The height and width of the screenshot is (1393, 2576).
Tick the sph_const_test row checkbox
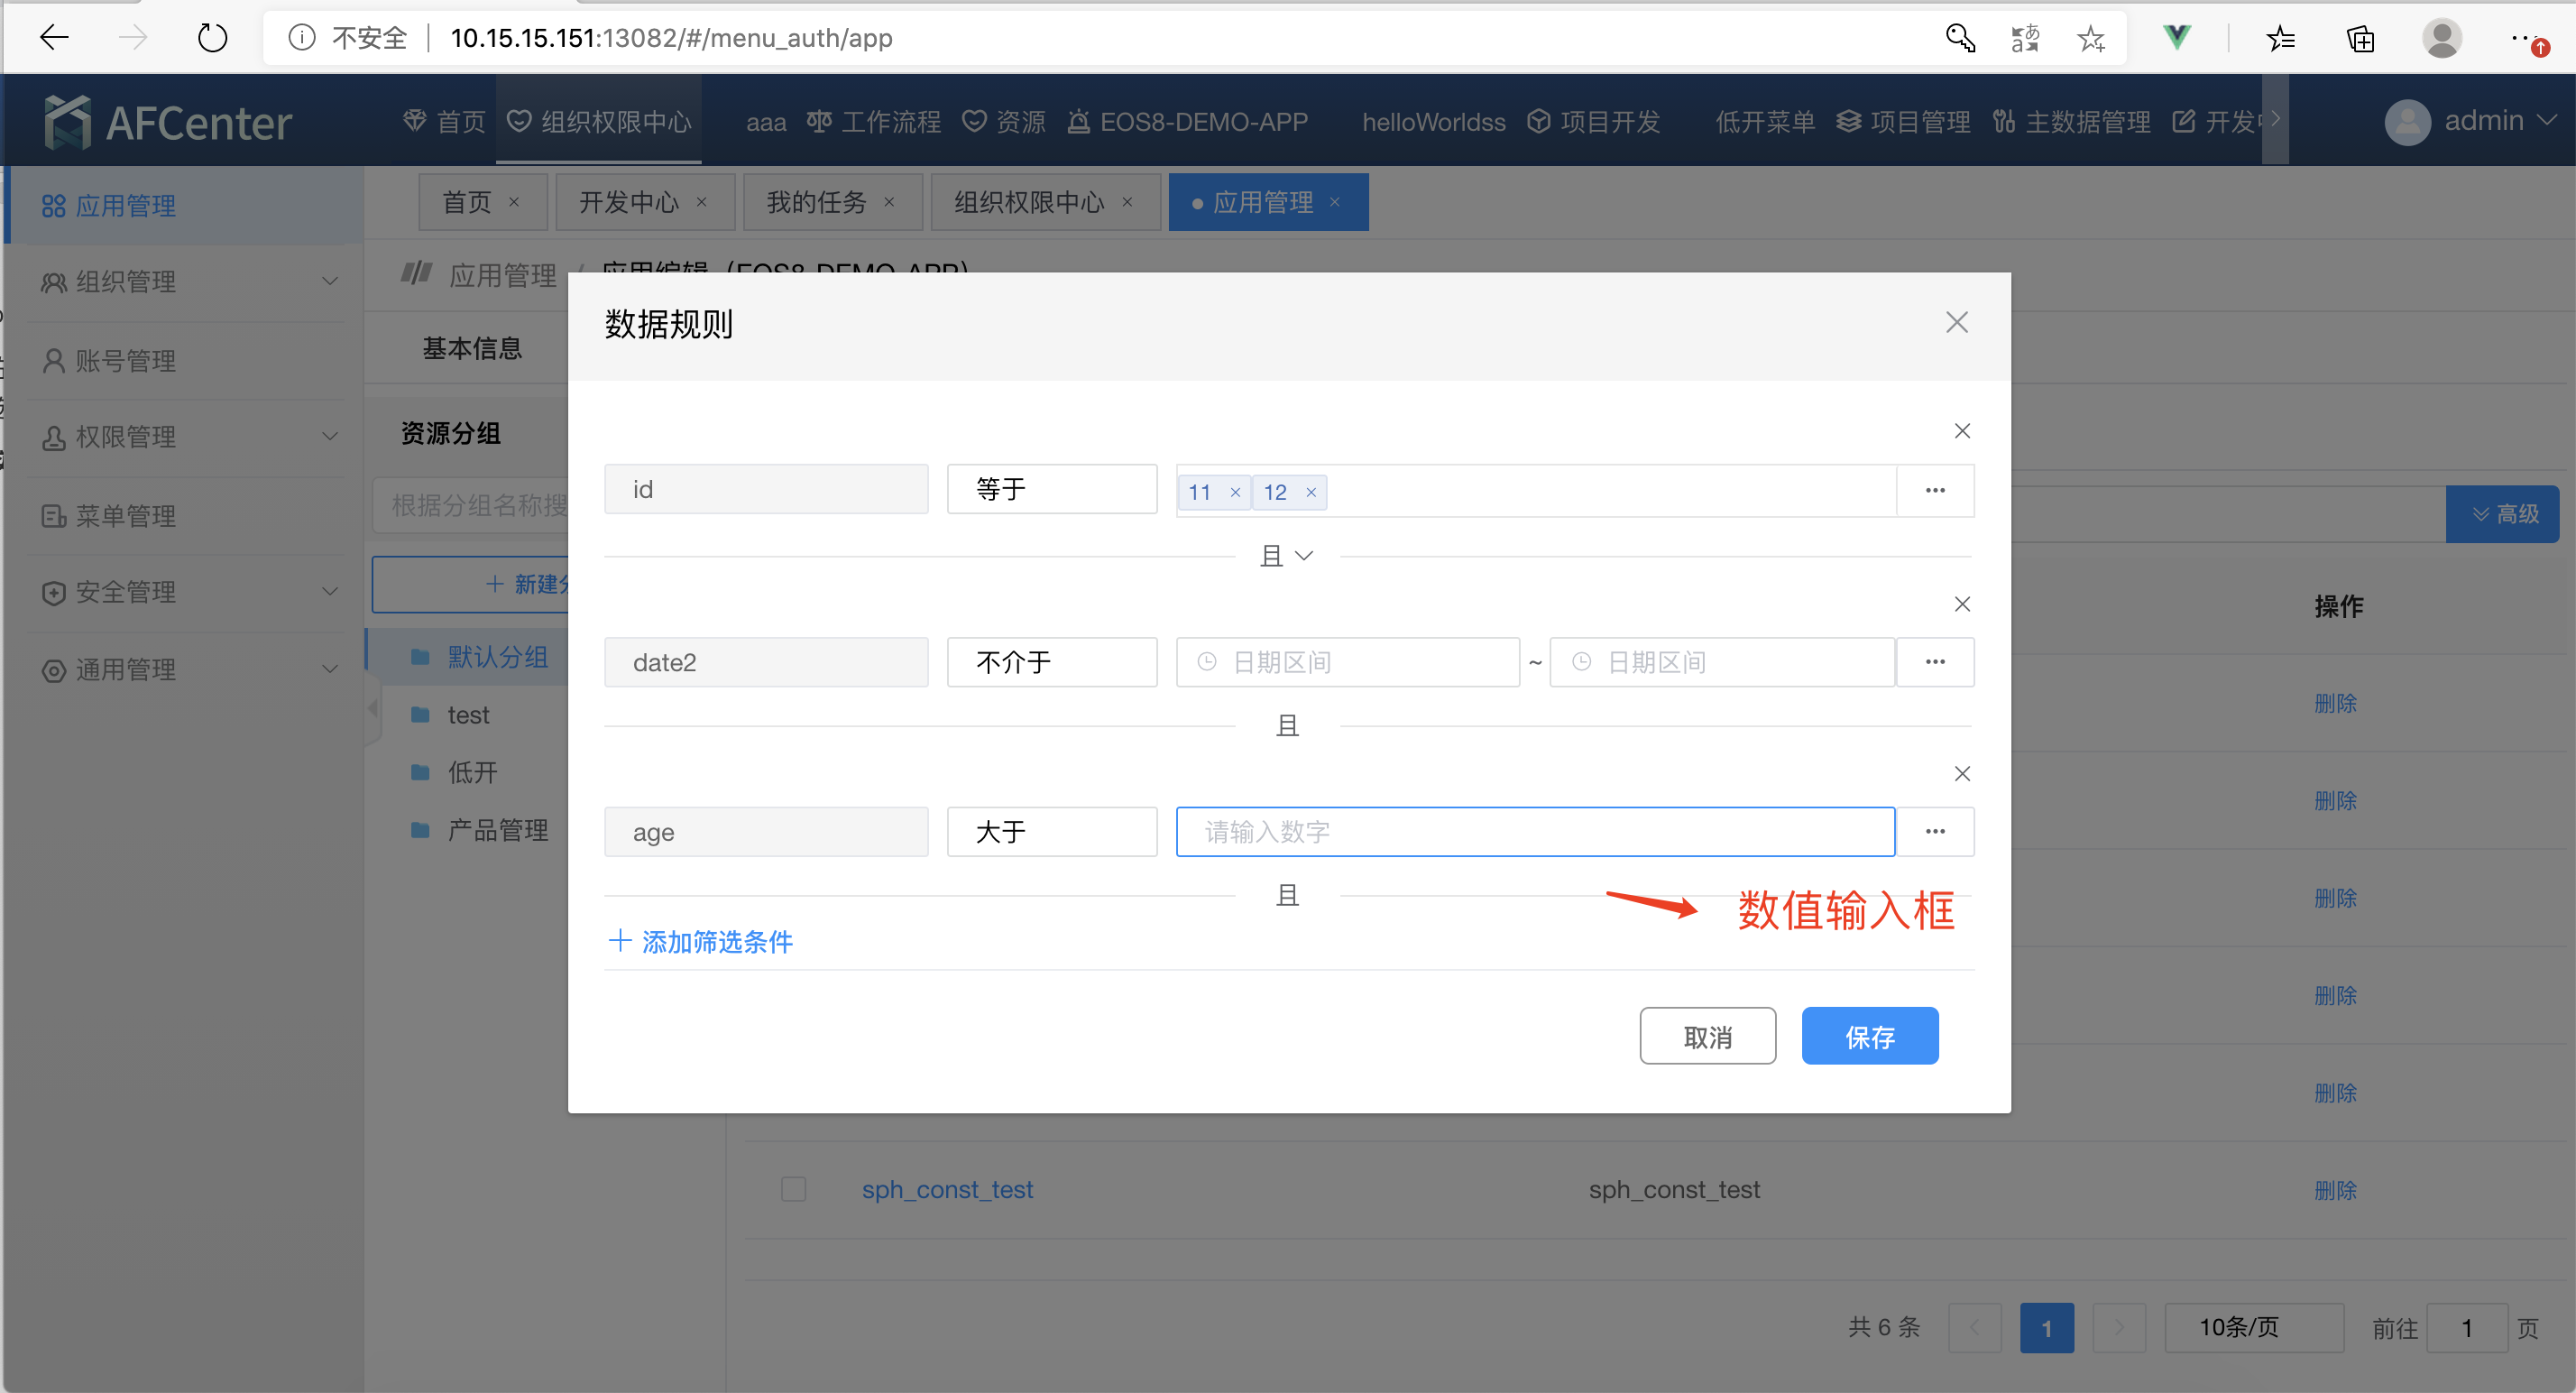(793, 1188)
